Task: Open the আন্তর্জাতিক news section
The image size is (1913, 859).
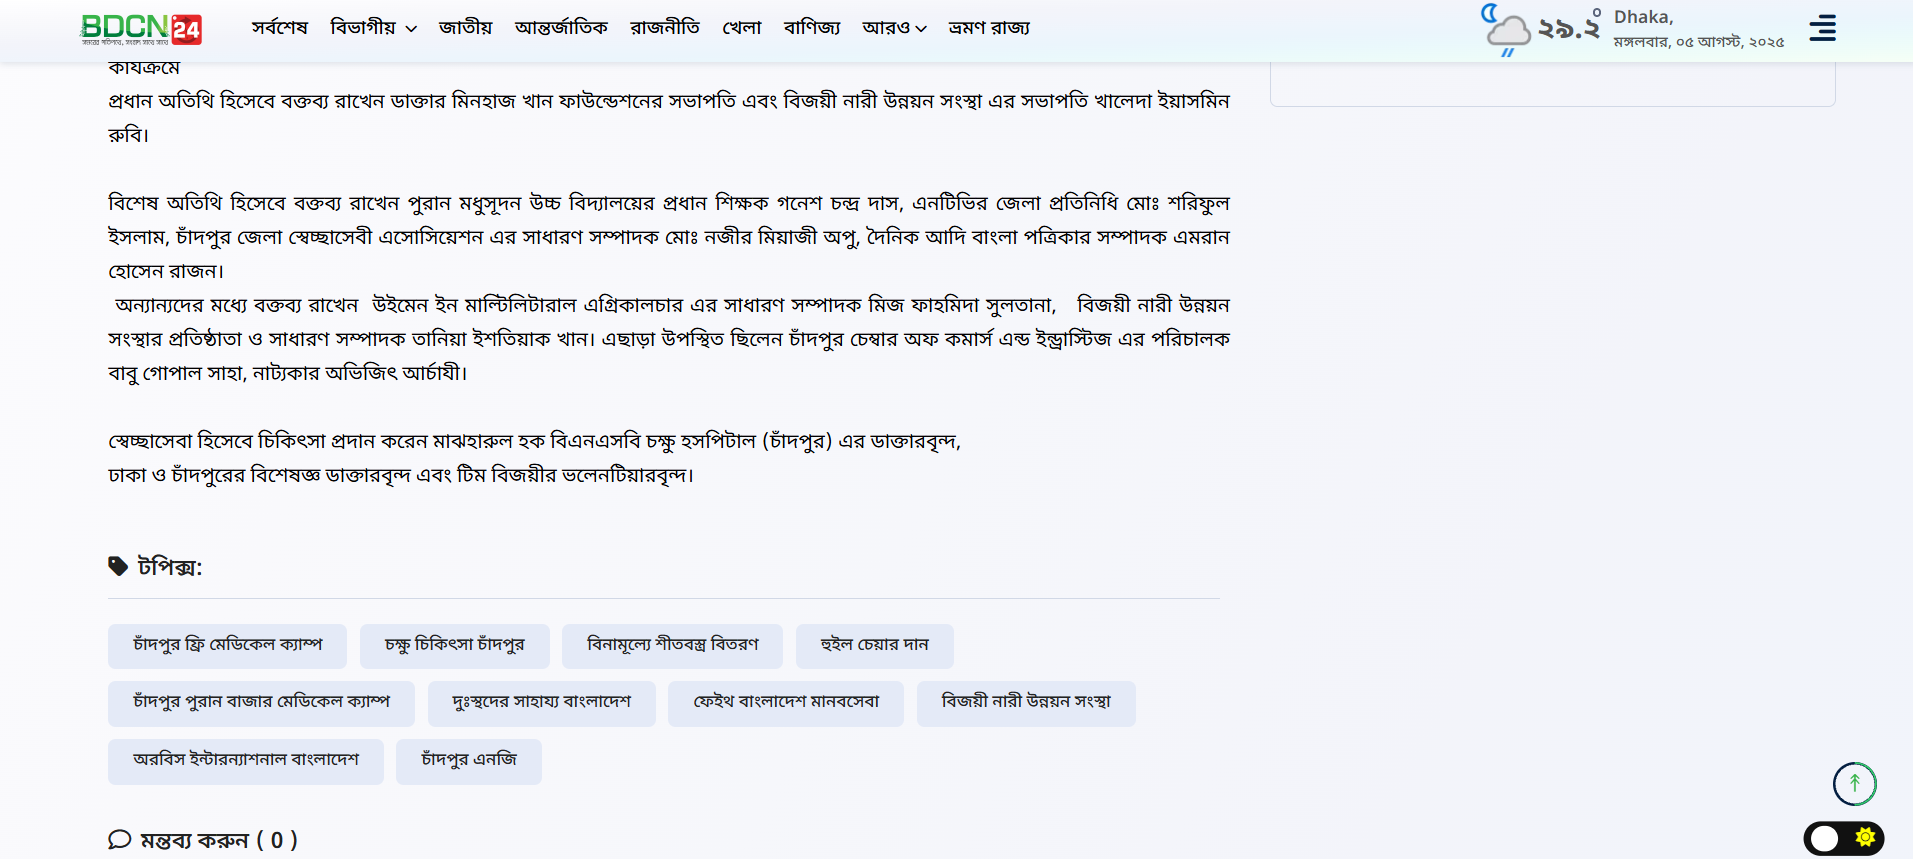Action: pos(561,28)
